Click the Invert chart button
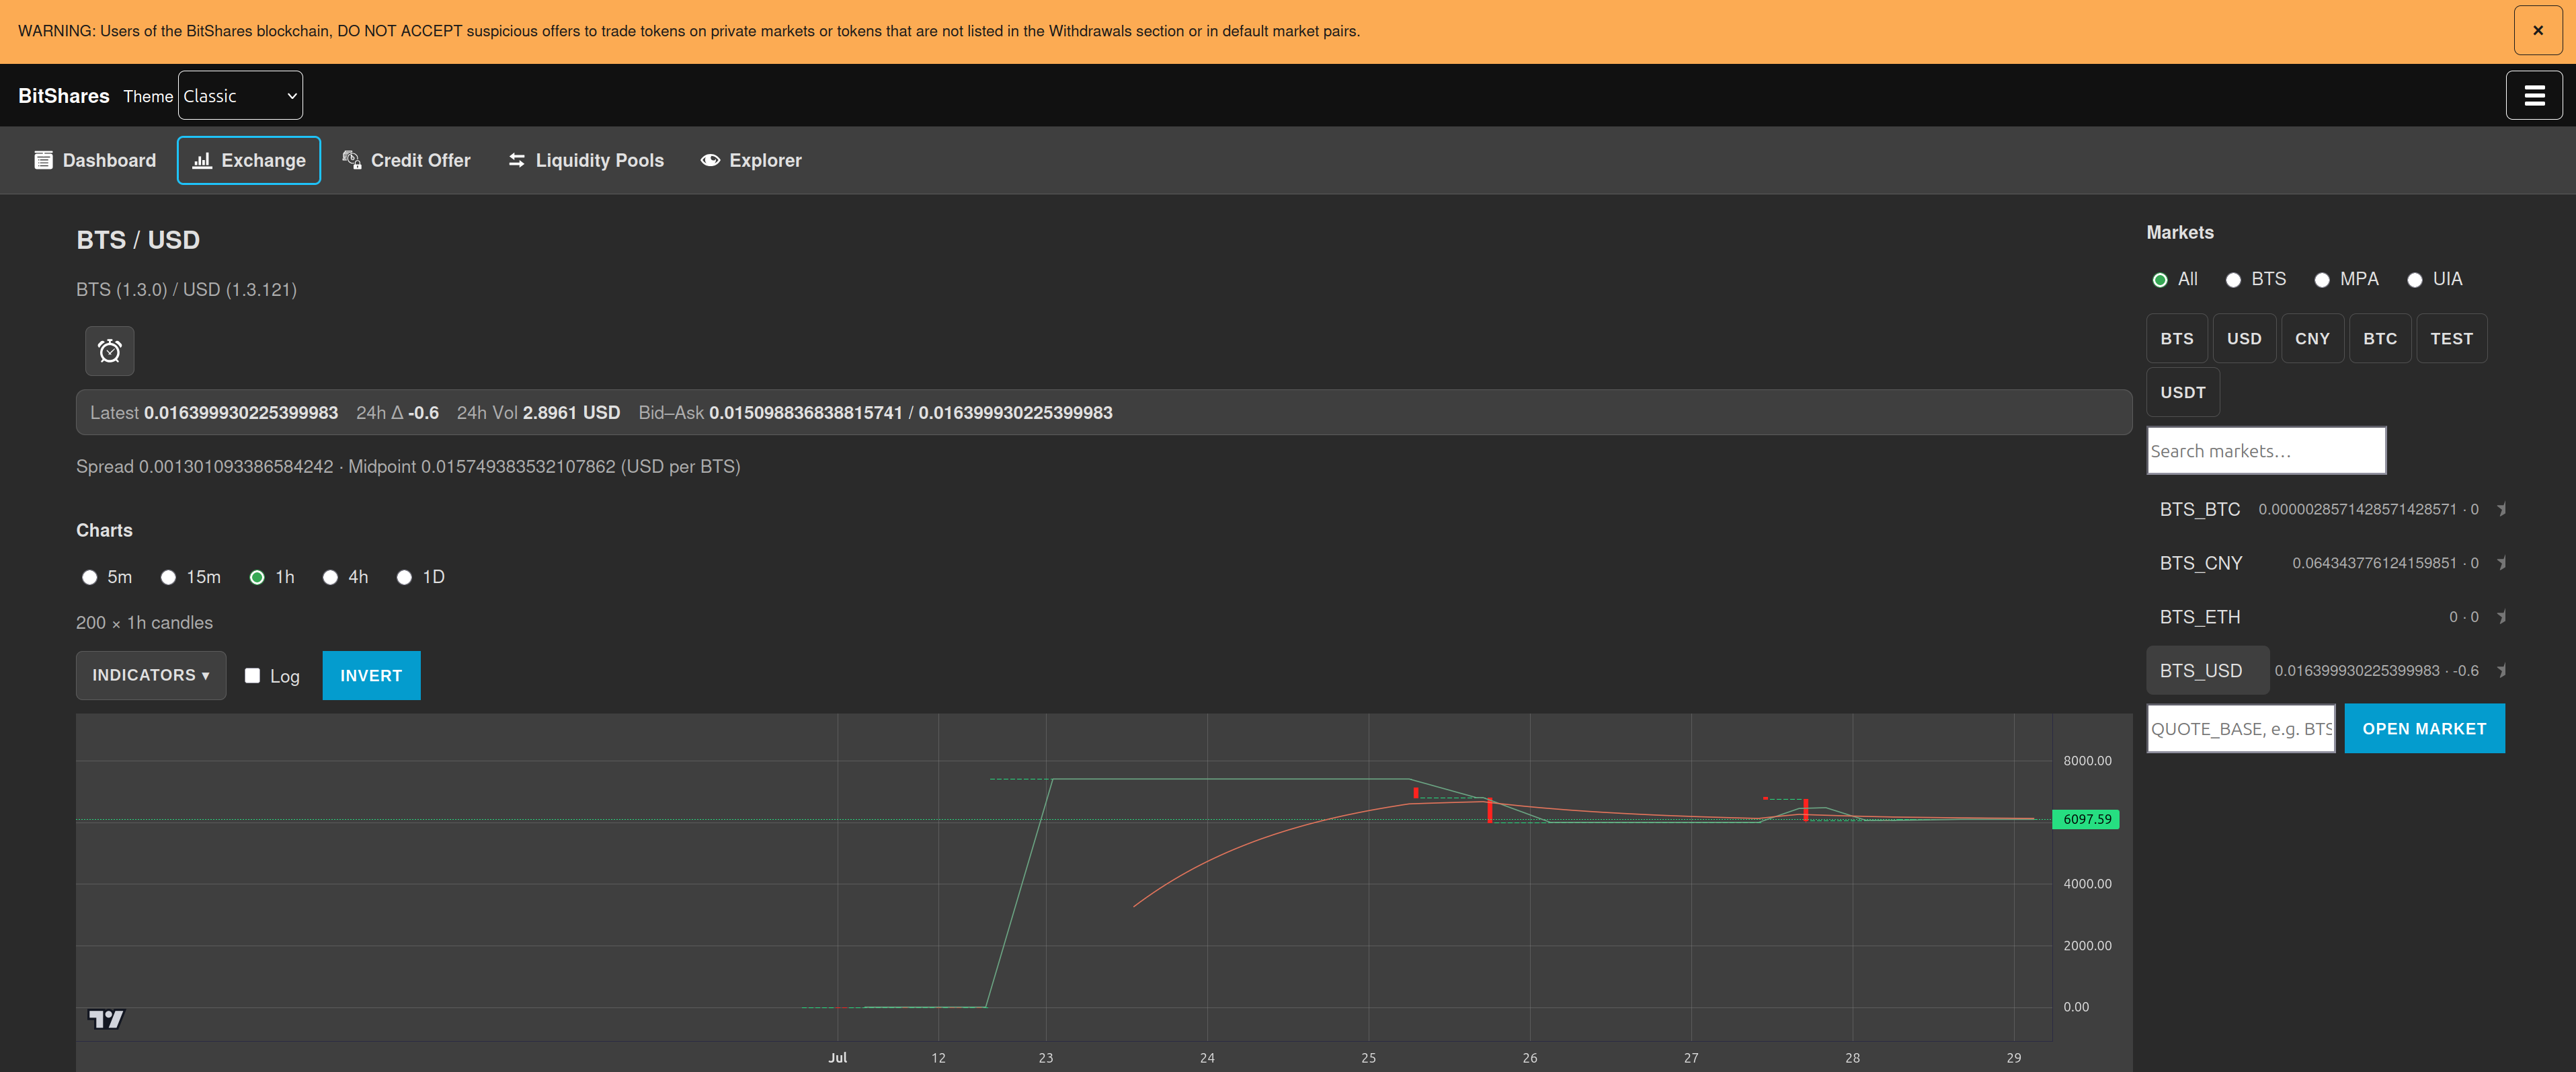The height and width of the screenshot is (1072, 2576). click(371, 676)
